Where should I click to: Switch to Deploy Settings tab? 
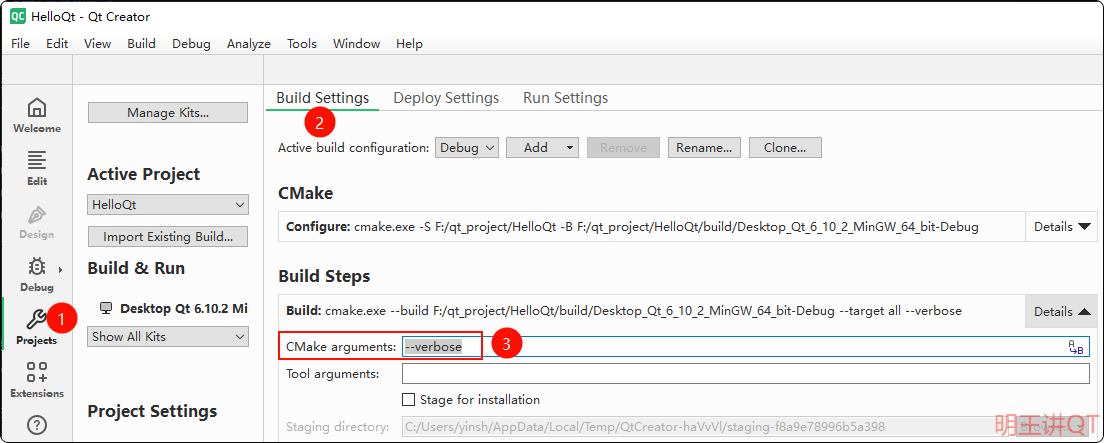click(446, 98)
